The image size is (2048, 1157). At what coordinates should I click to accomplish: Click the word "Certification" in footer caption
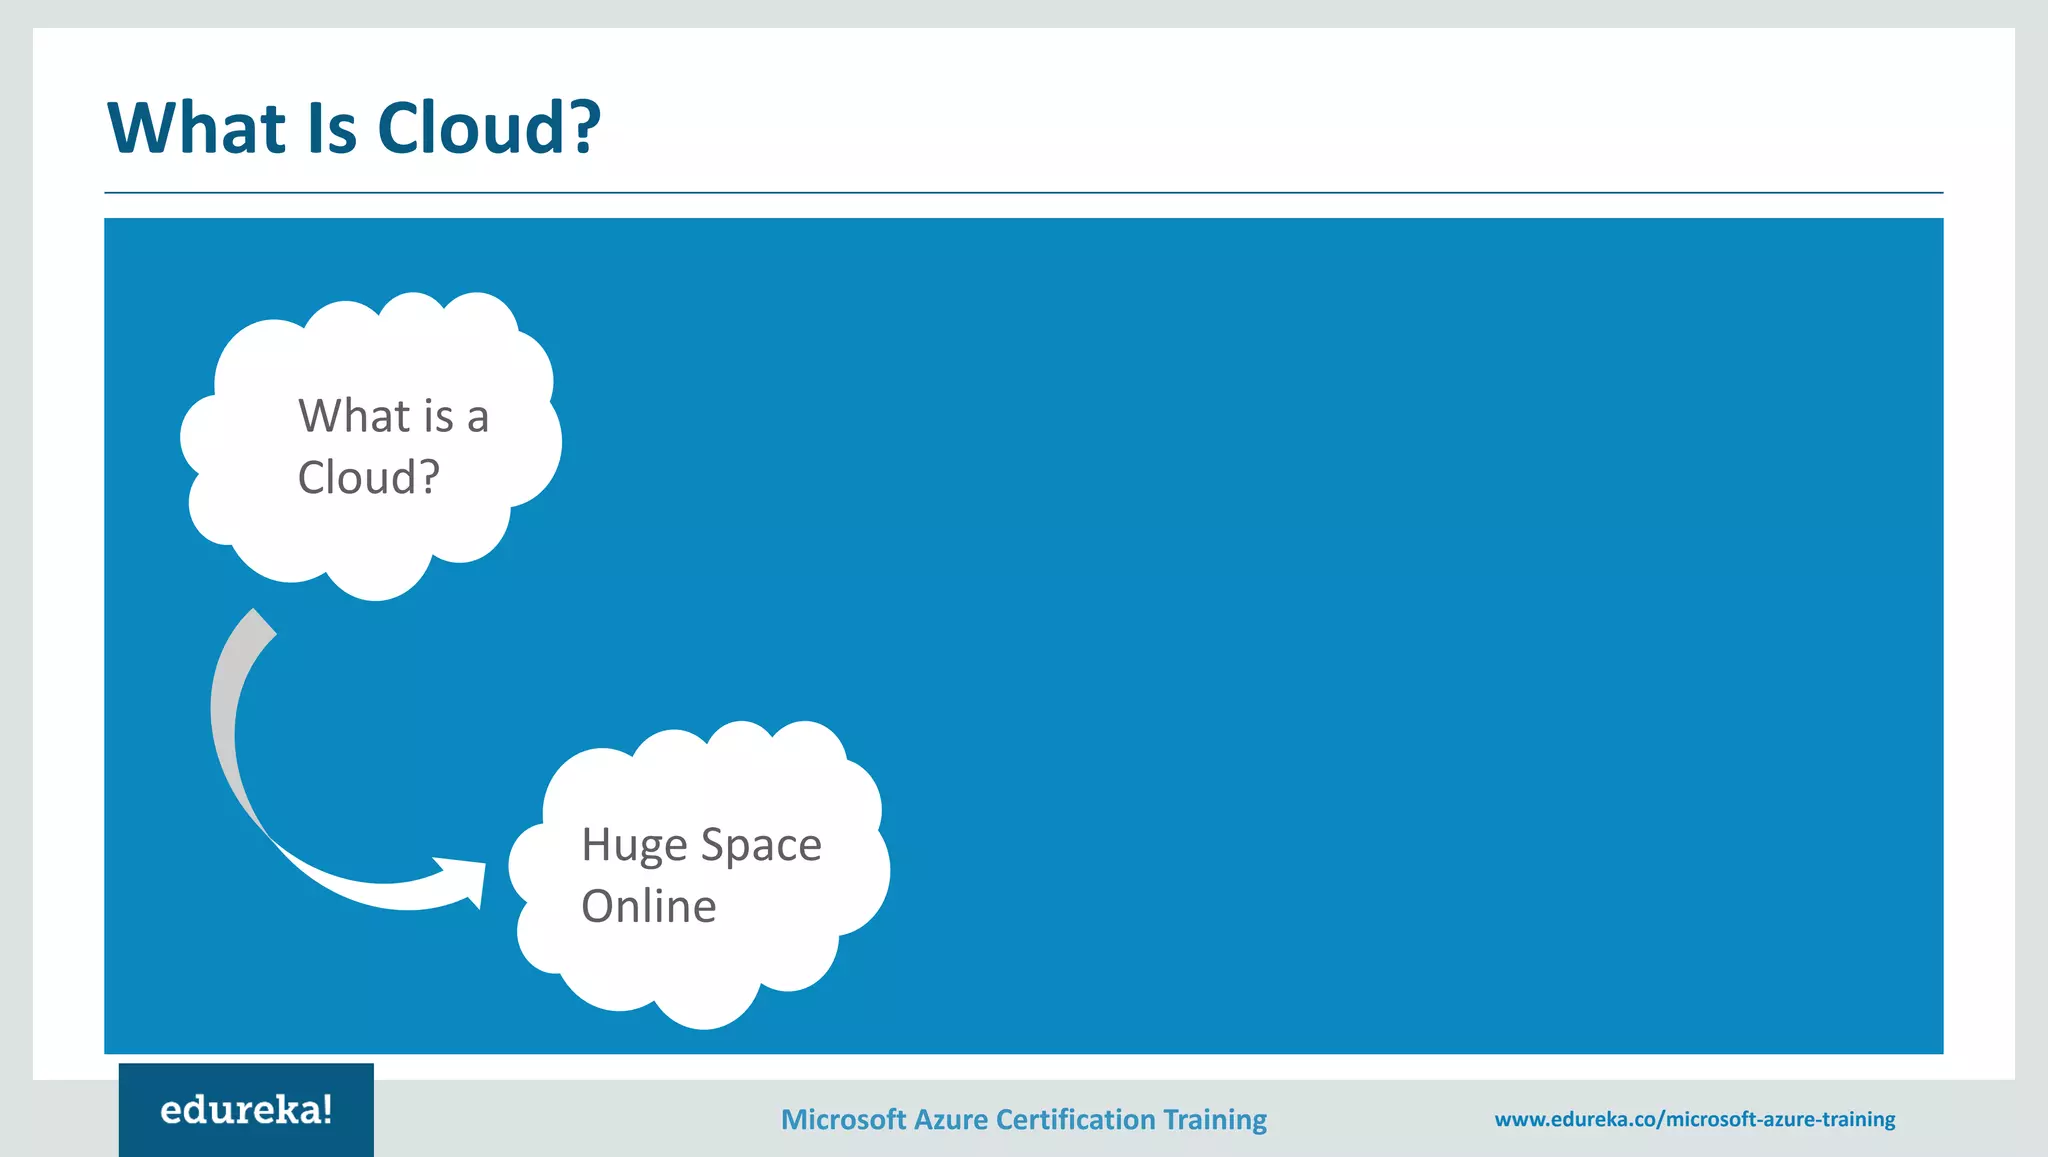pyautogui.click(x=1076, y=1119)
